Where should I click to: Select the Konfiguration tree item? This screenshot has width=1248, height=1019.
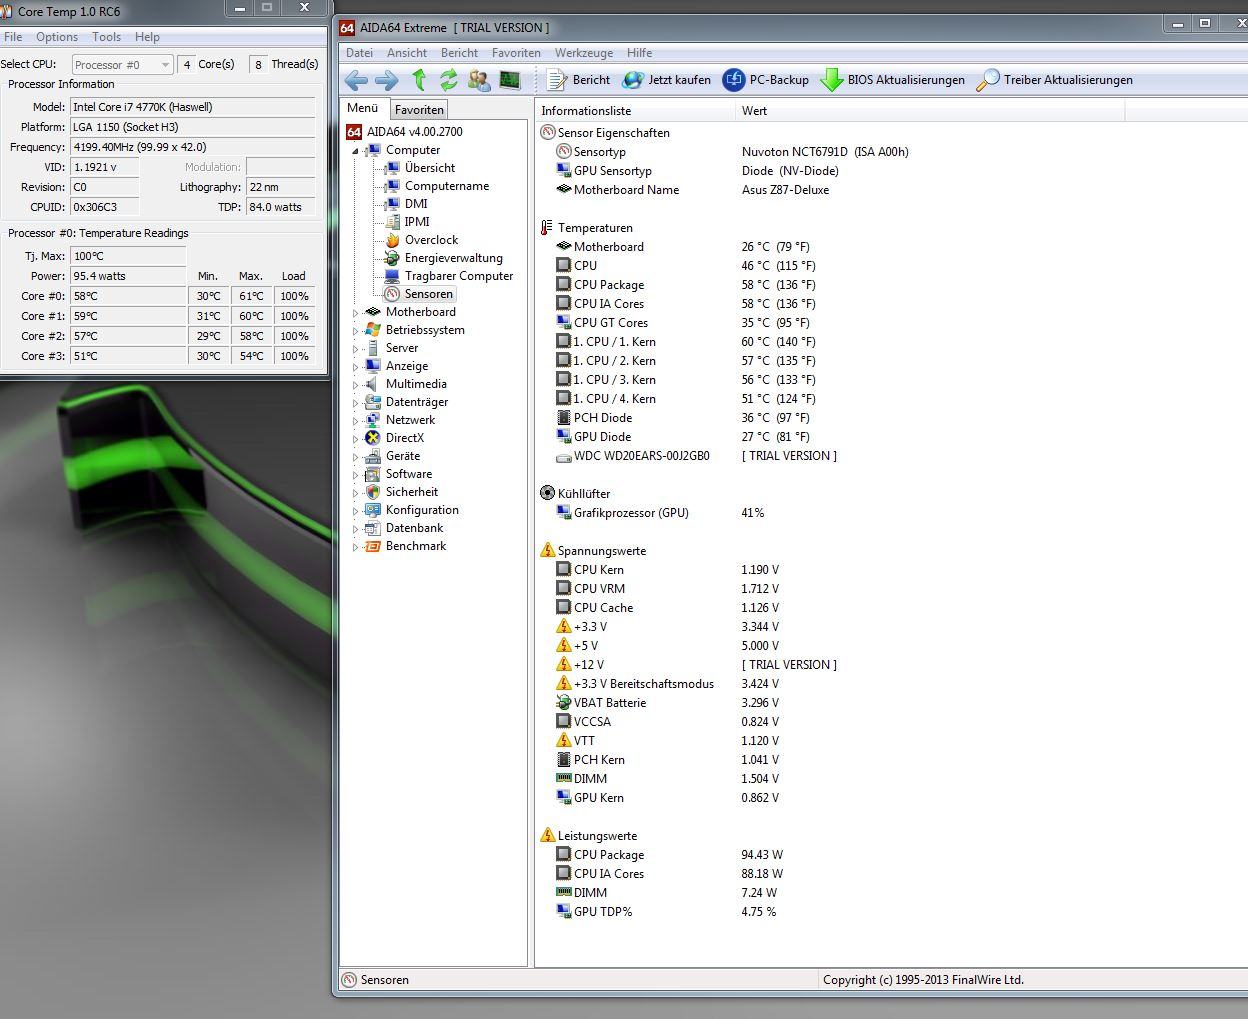(x=422, y=510)
